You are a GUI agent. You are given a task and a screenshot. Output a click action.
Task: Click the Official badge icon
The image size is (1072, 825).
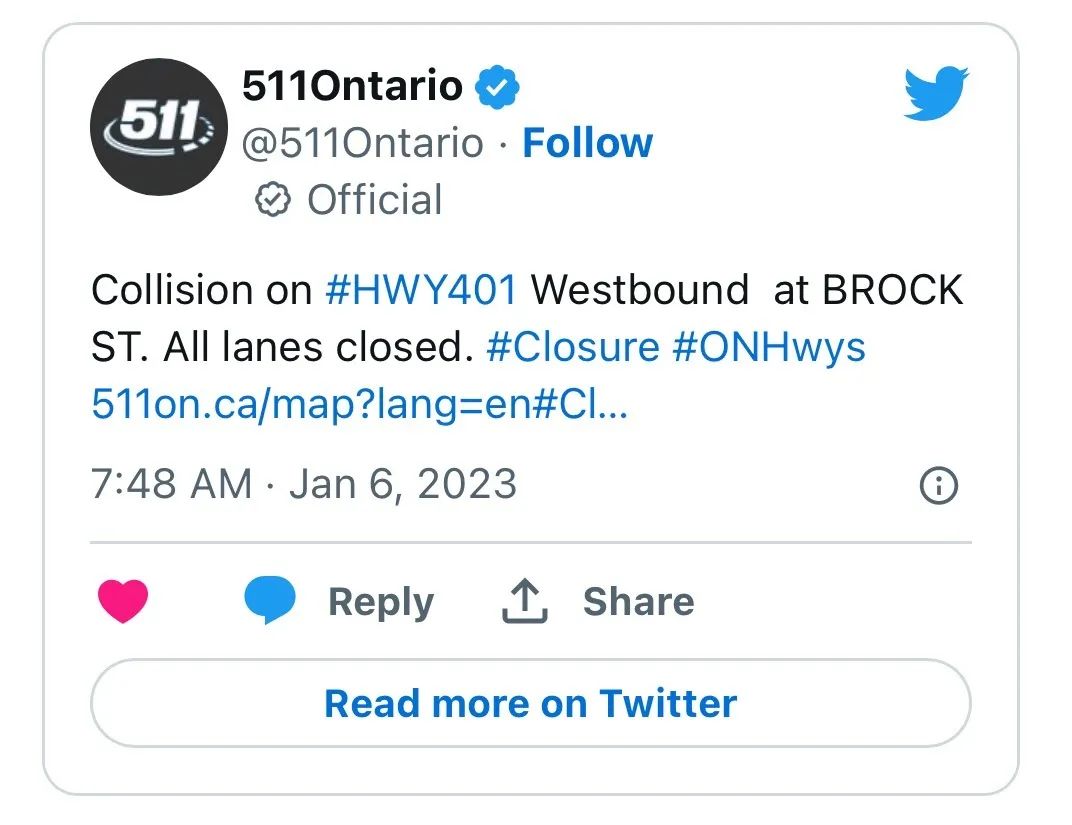point(273,200)
